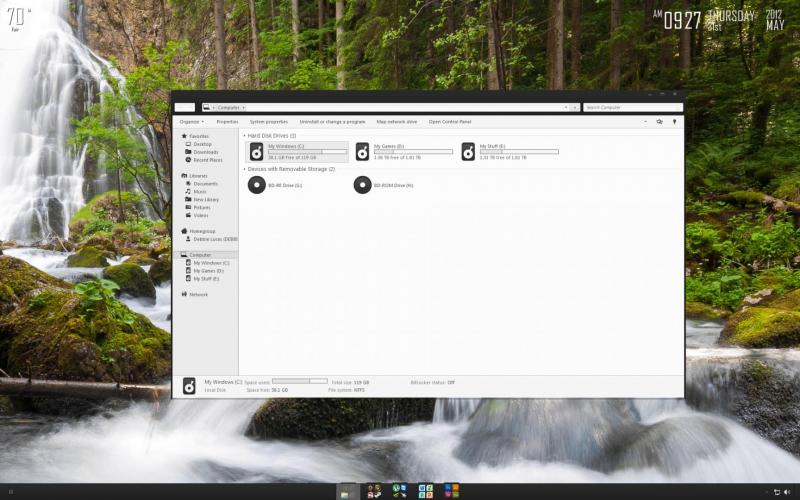Click the My Windows (C:) capacity bar

click(307, 152)
